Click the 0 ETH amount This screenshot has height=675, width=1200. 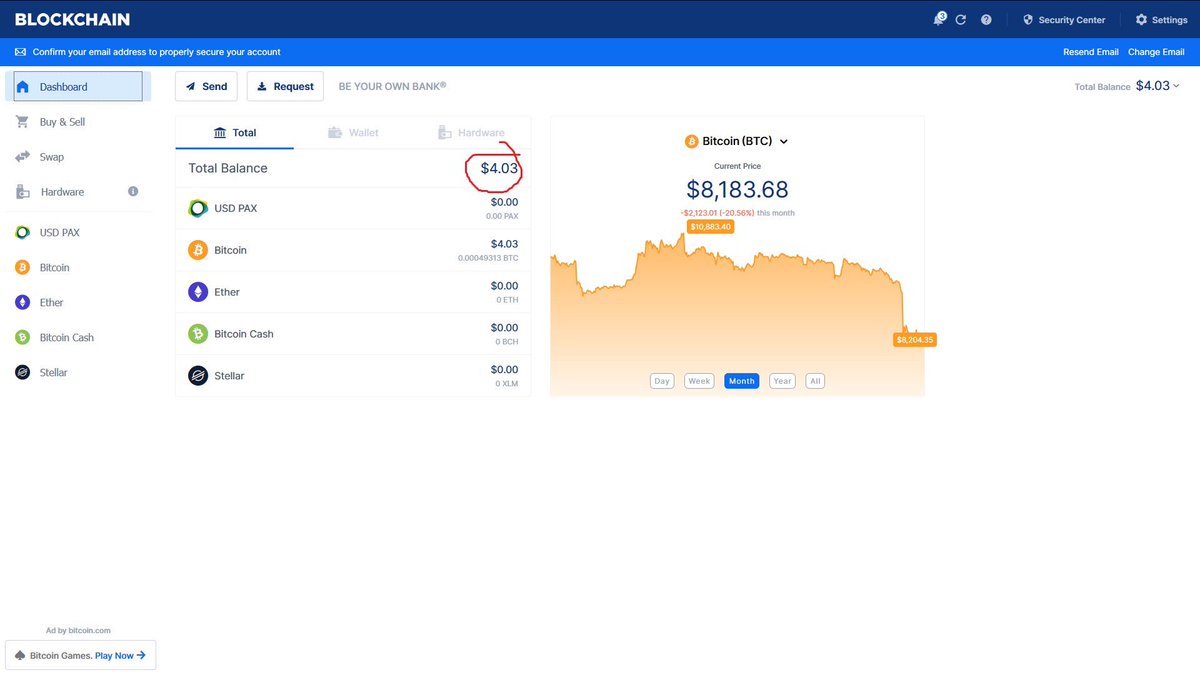pyautogui.click(x=507, y=300)
